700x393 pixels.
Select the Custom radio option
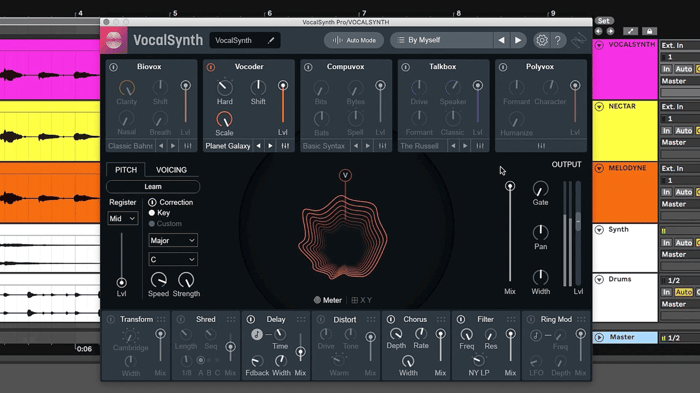click(x=152, y=224)
